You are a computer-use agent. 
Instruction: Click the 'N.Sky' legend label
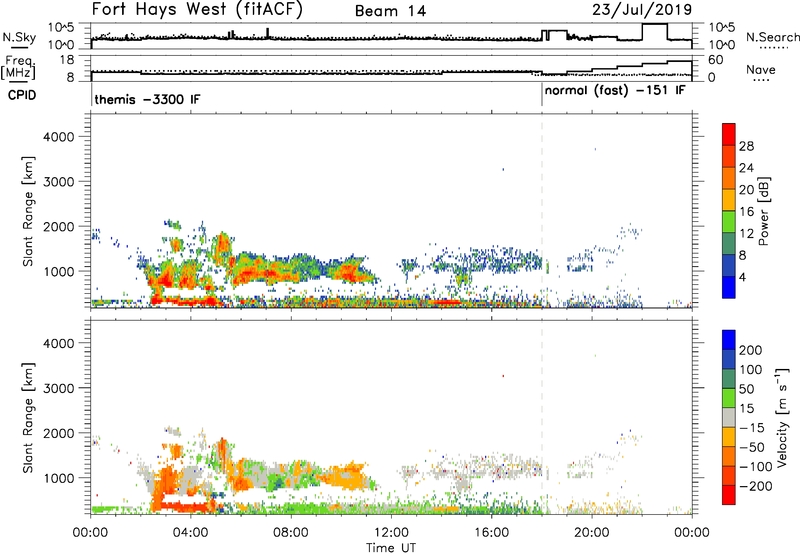pos(19,37)
